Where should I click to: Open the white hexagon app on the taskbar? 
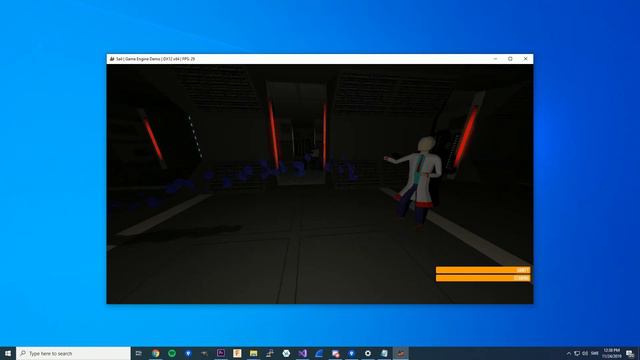[x=286, y=353]
